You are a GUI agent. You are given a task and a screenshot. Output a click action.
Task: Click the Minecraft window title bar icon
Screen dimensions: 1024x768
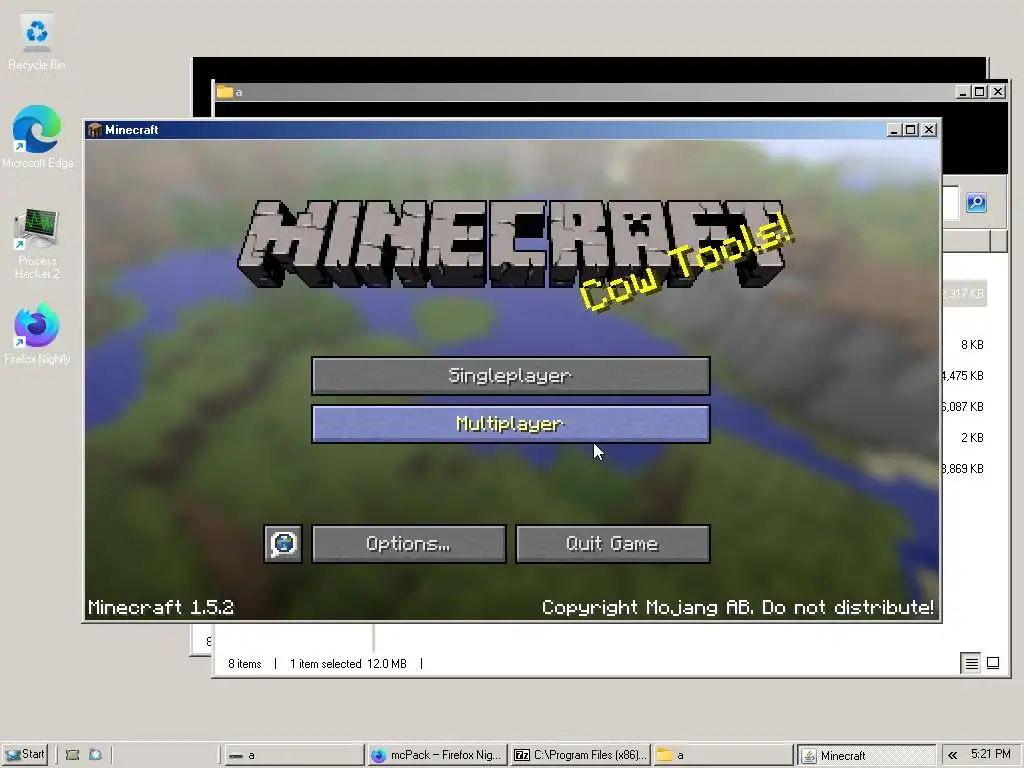(x=95, y=130)
